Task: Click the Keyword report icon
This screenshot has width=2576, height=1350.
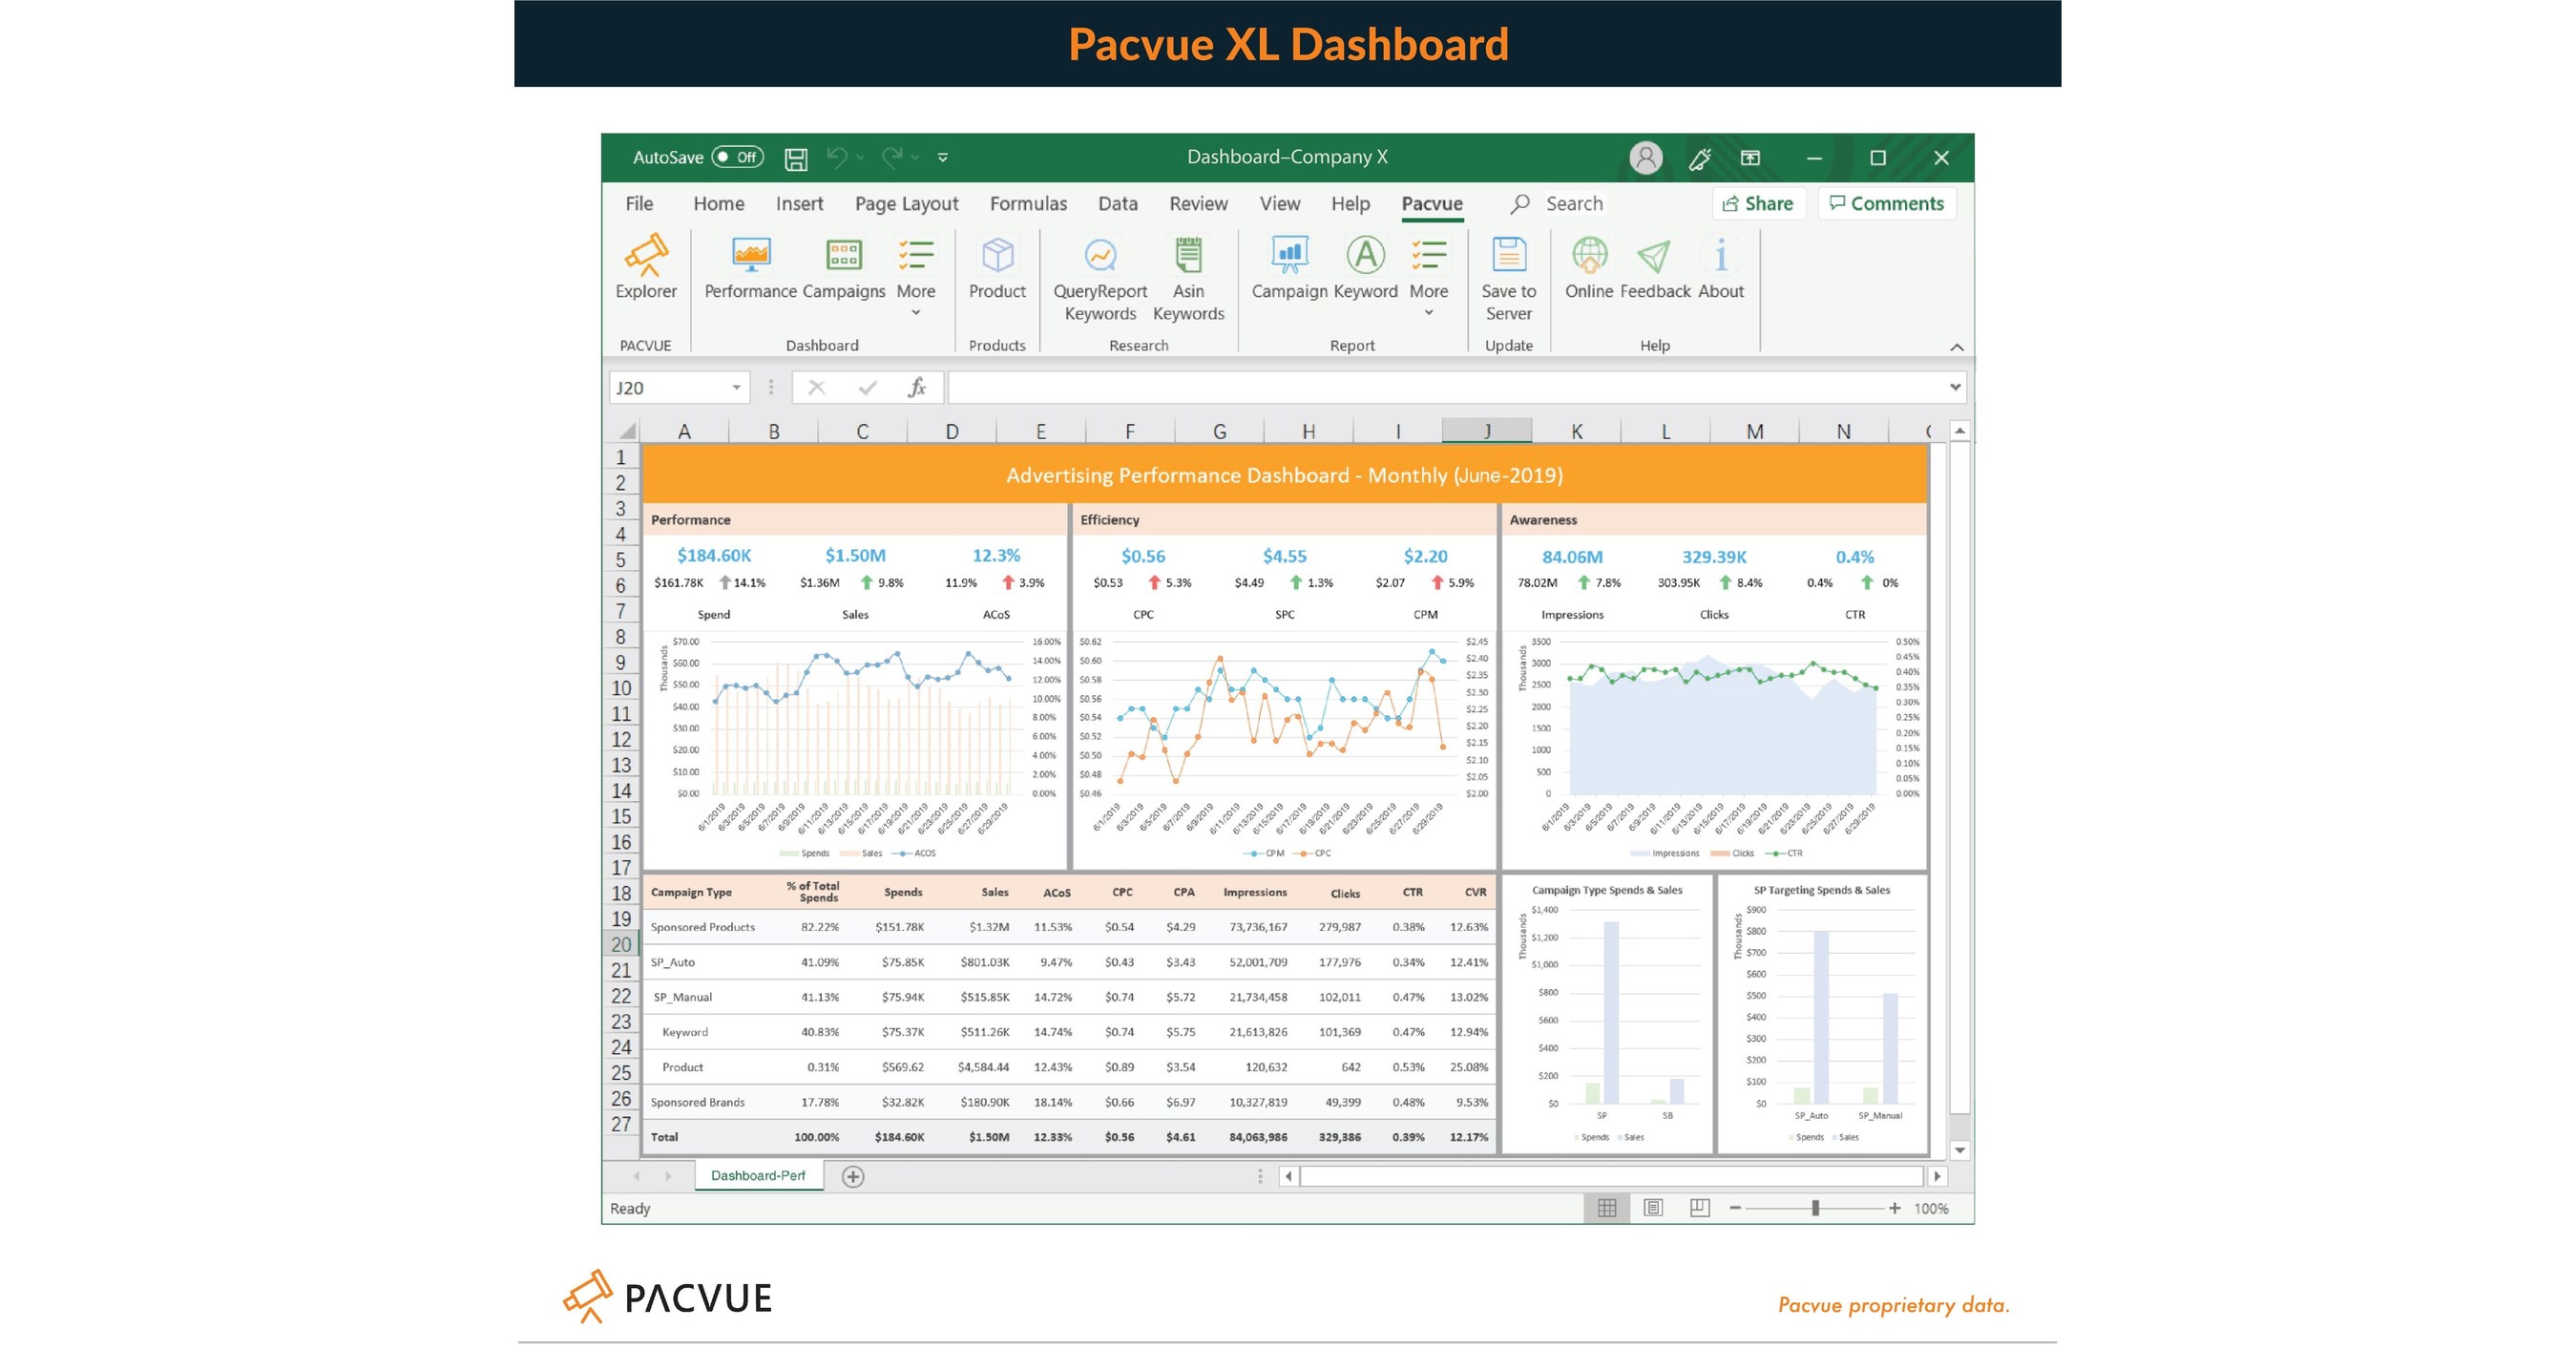Action: 1364,258
